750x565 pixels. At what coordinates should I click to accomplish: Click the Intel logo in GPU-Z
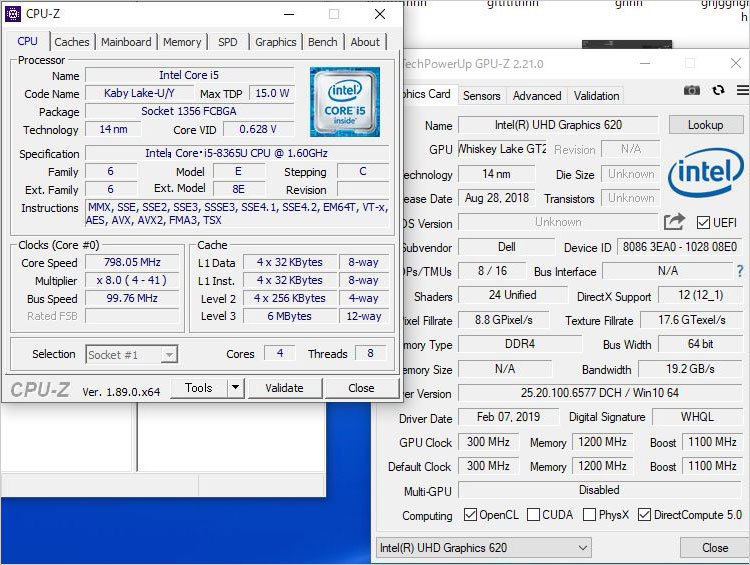706,172
